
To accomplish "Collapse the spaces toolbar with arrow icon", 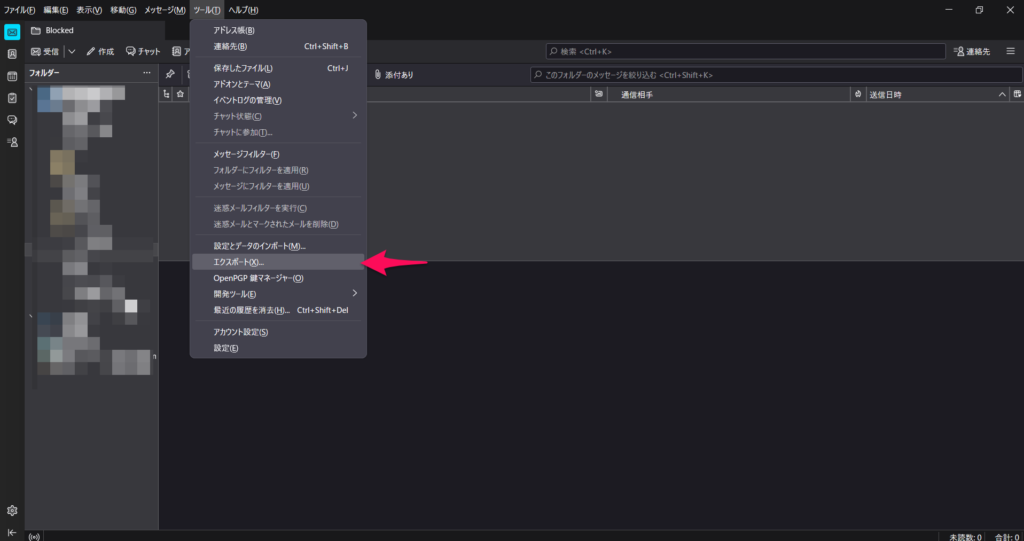I will [x=12, y=532].
